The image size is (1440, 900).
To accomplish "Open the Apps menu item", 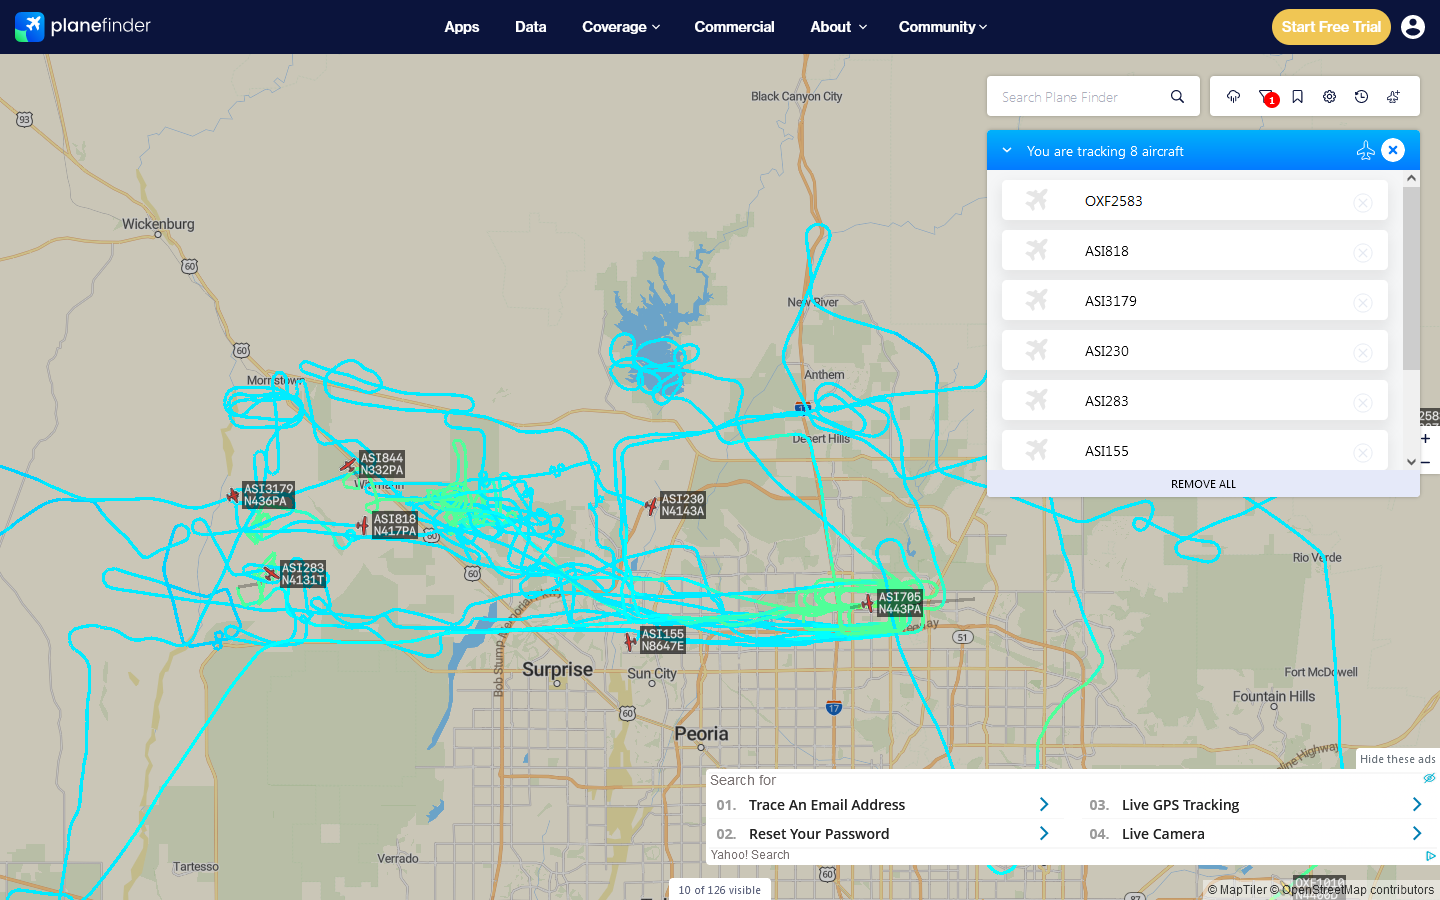I will point(462,27).
